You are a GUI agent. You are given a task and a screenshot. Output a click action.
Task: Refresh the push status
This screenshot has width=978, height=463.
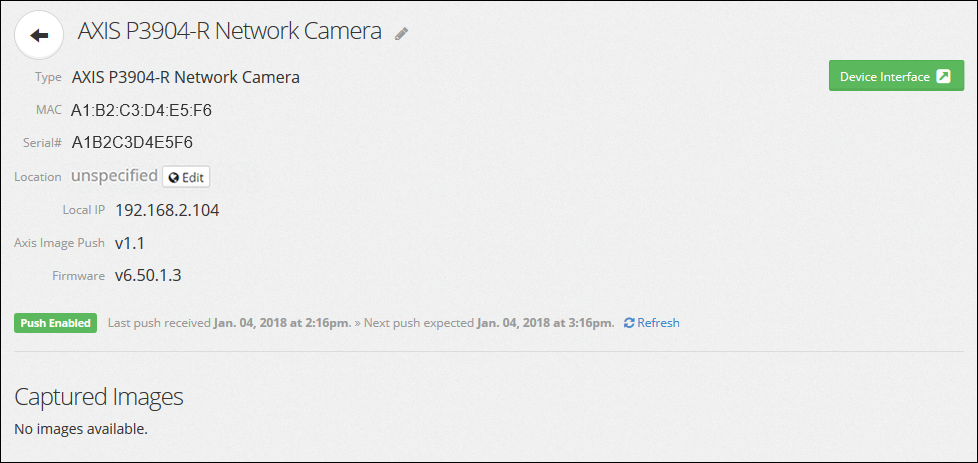pos(657,323)
